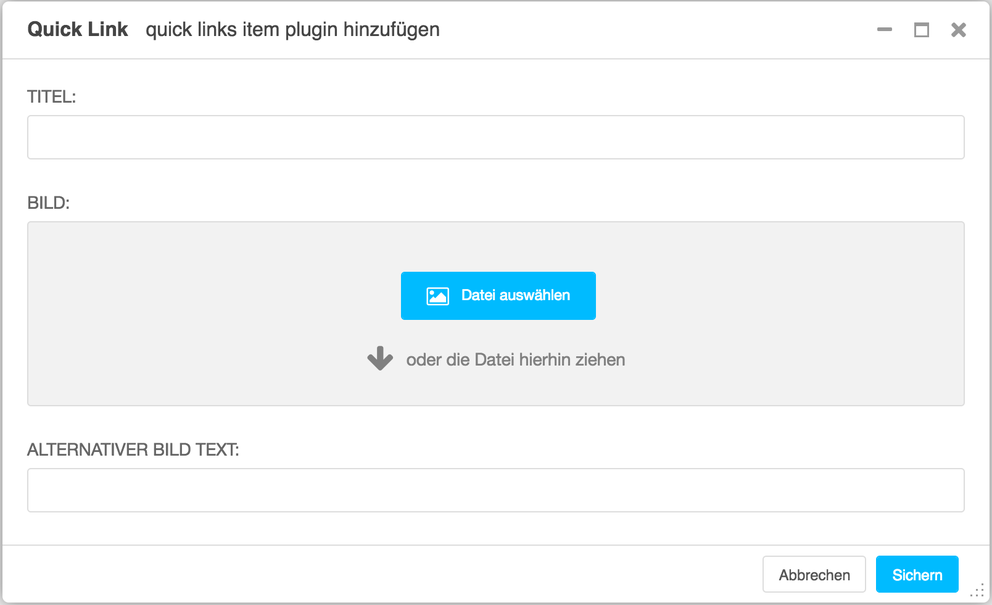Click 'oder die Datei hierhin ziehen' text
992x605 pixels.
[x=516, y=359]
